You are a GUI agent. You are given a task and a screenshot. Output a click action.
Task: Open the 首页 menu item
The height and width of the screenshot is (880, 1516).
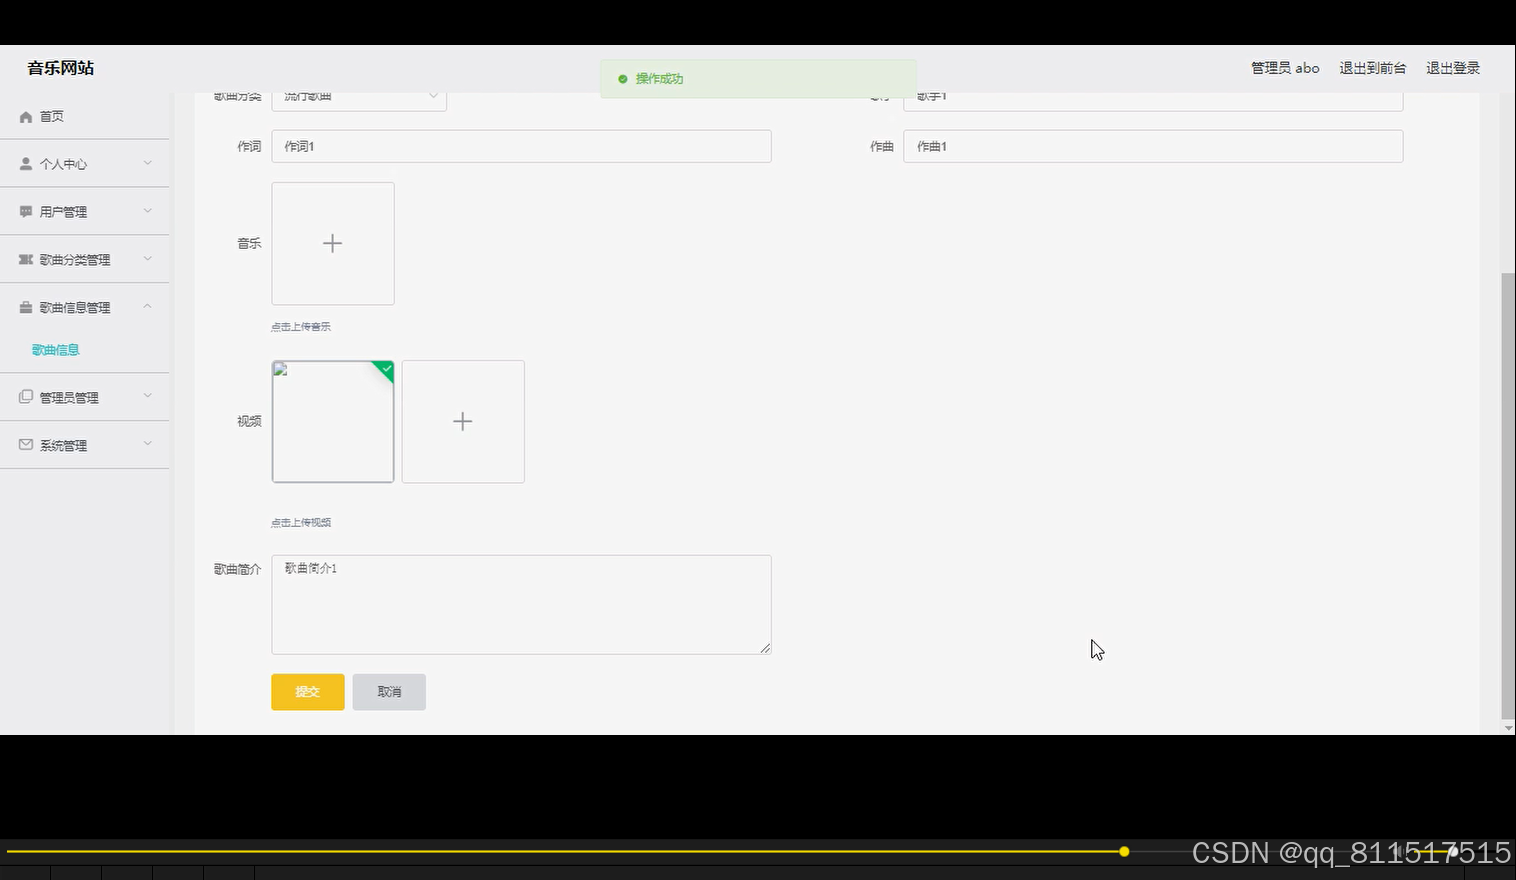pyautogui.click(x=85, y=117)
